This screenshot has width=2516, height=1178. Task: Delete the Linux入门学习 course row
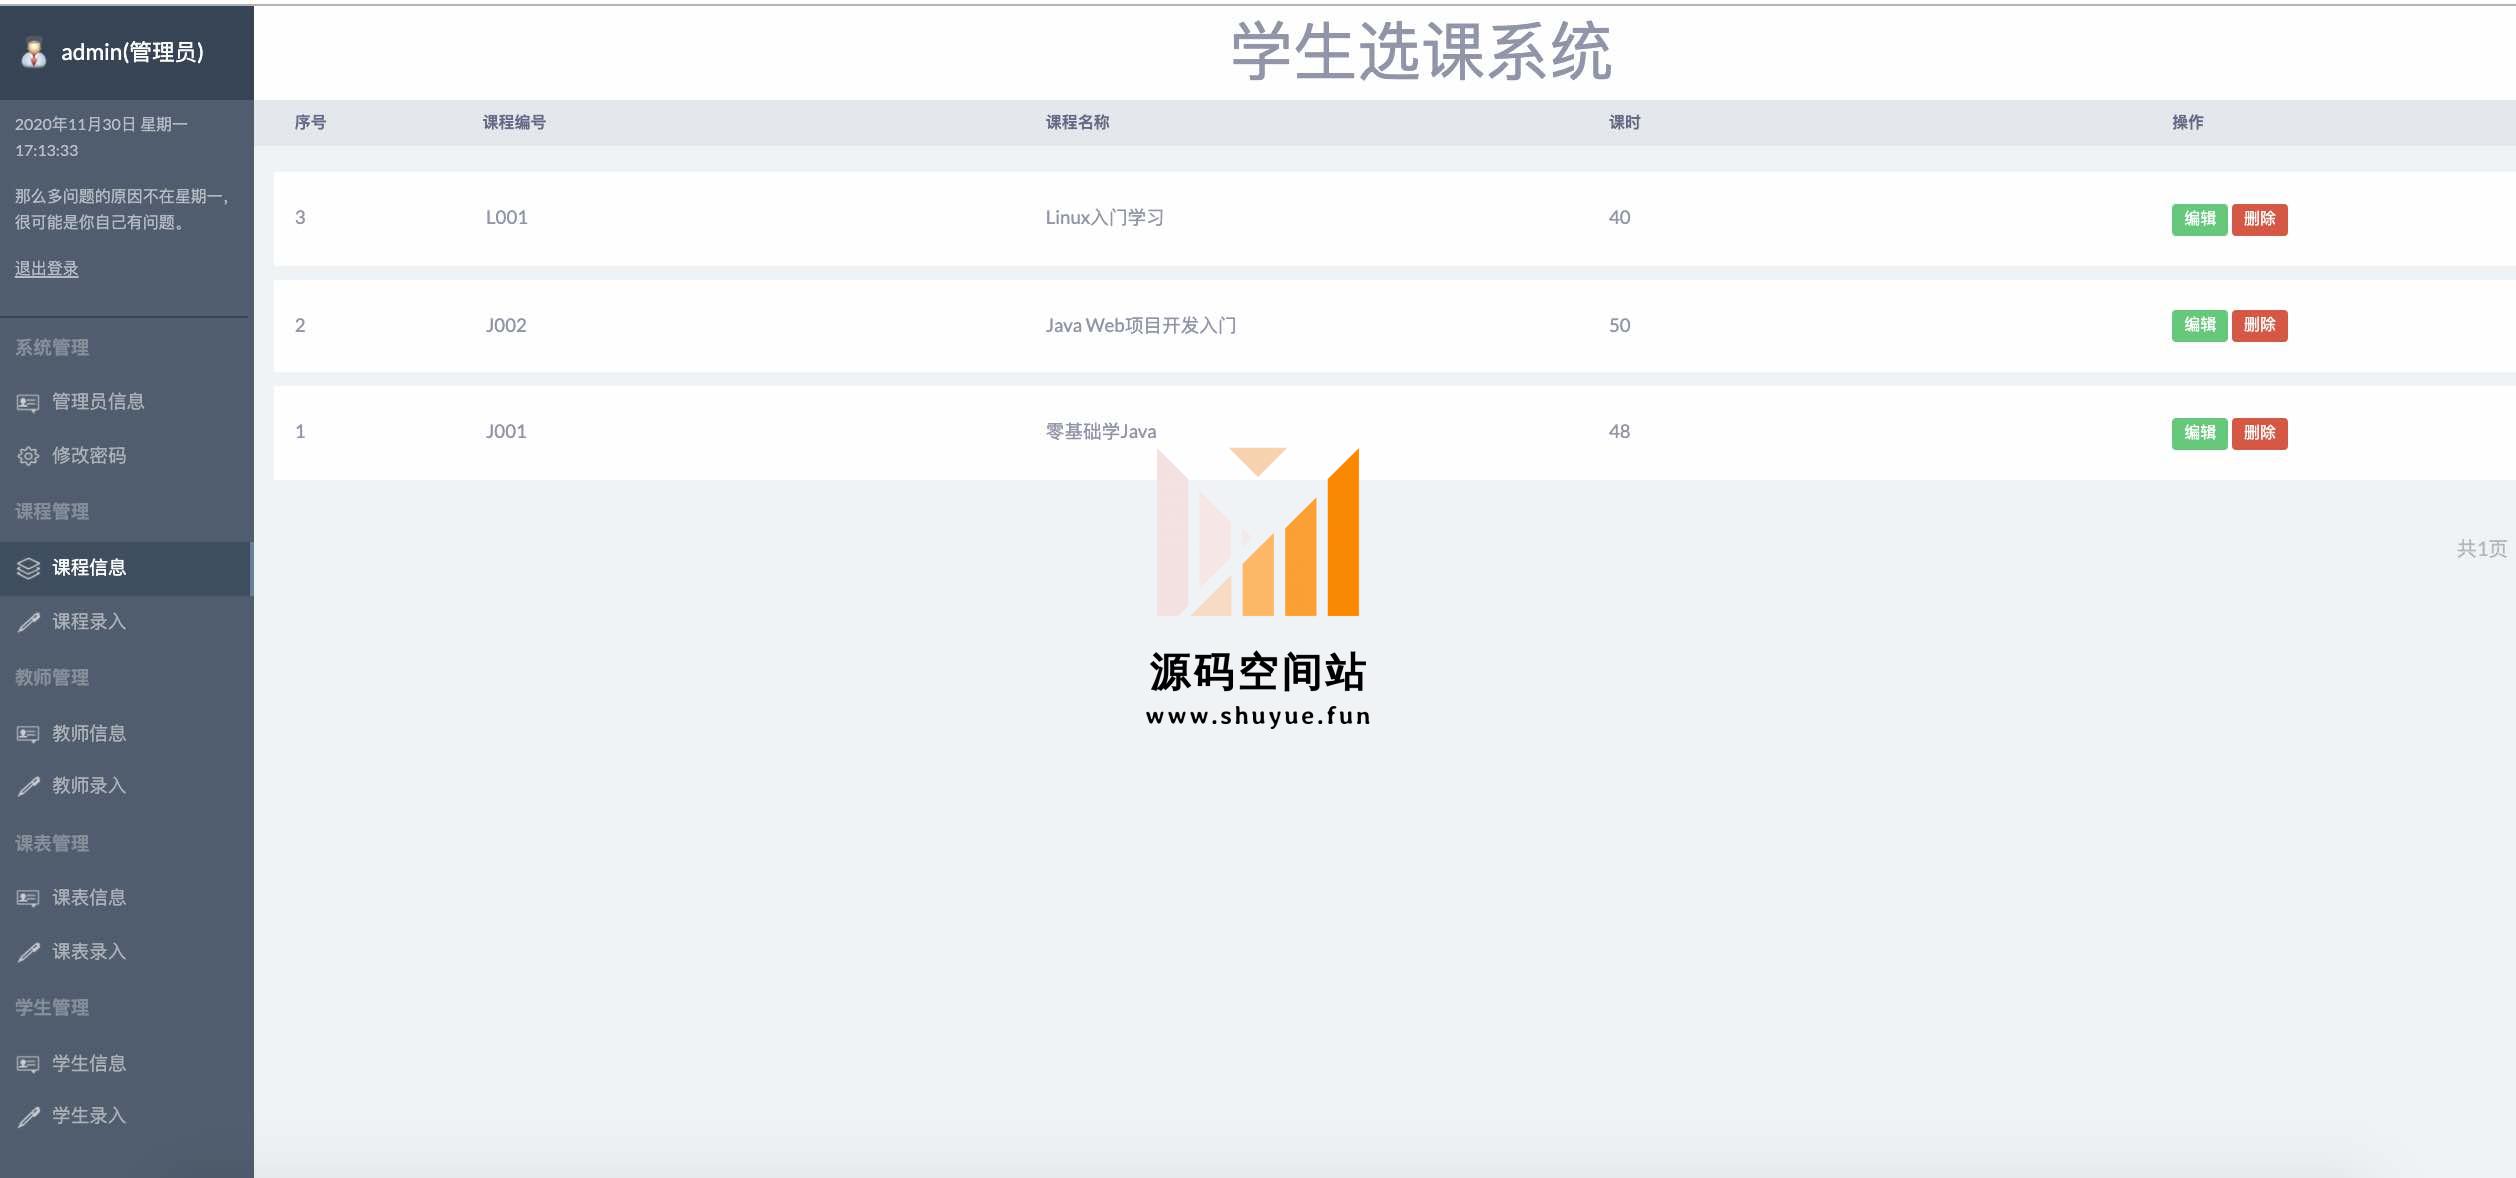[x=2259, y=219]
